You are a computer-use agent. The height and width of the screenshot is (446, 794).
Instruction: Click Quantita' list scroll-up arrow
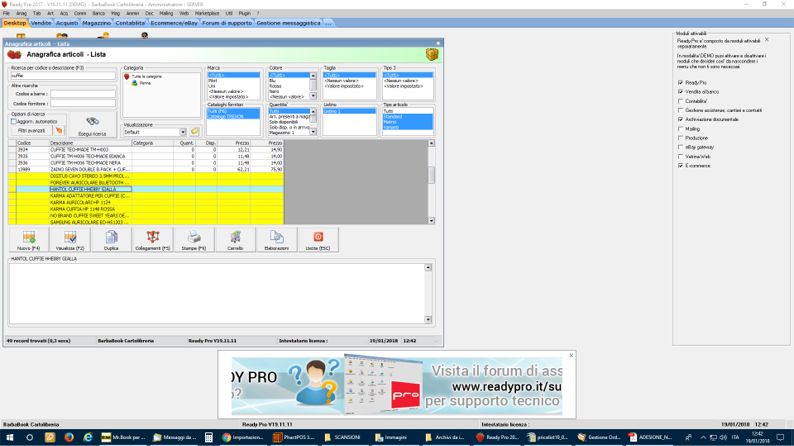coord(313,111)
